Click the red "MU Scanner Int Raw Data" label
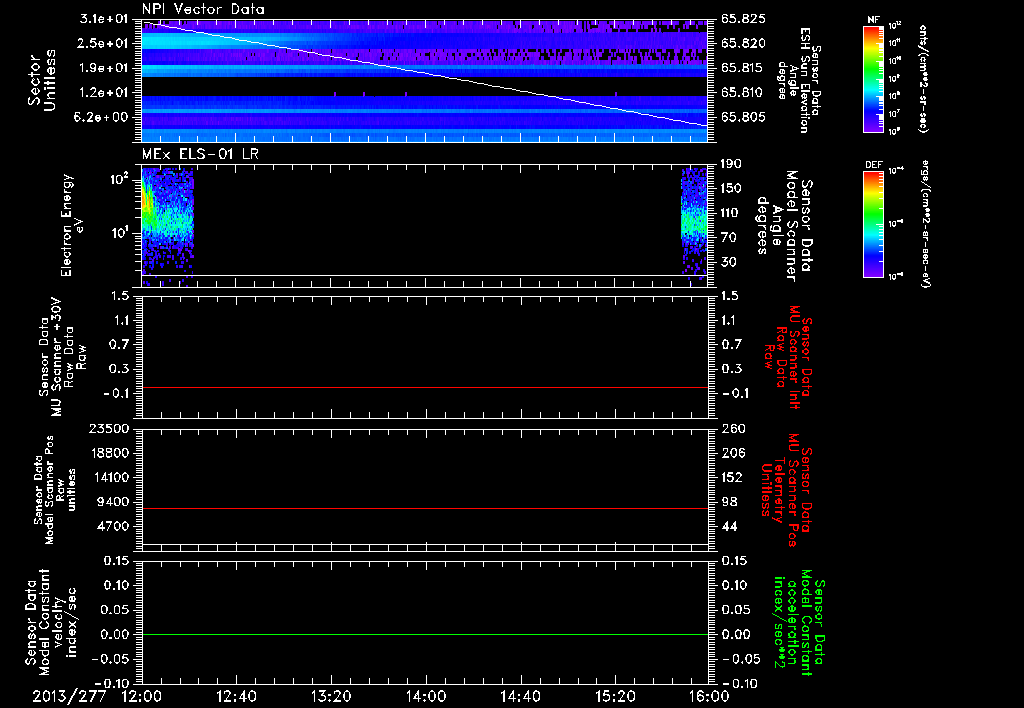The image size is (1024, 708). [x=788, y=357]
